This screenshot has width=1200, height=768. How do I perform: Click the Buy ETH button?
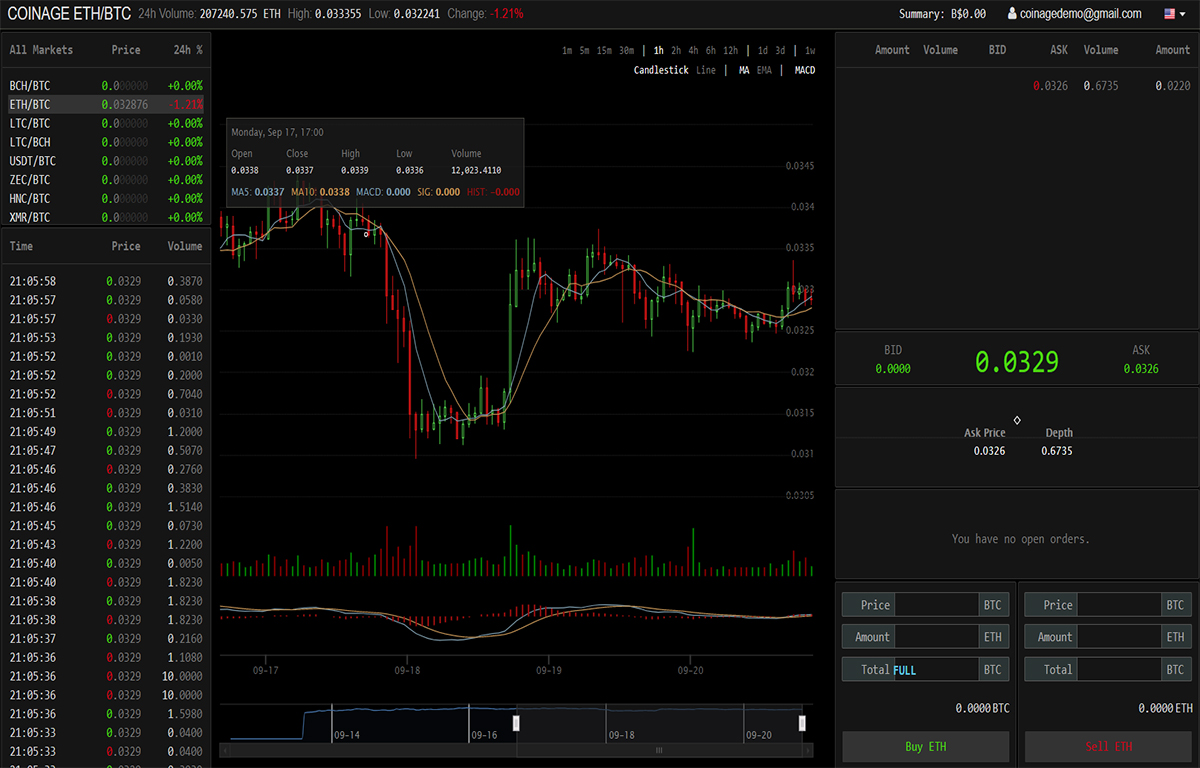(925, 747)
